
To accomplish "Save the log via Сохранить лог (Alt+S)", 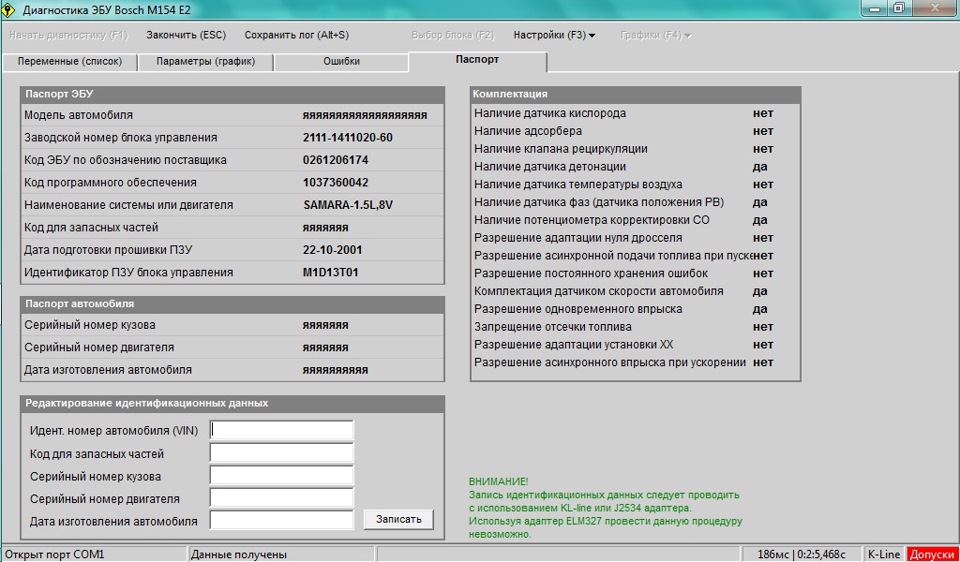I will coord(297,35).
